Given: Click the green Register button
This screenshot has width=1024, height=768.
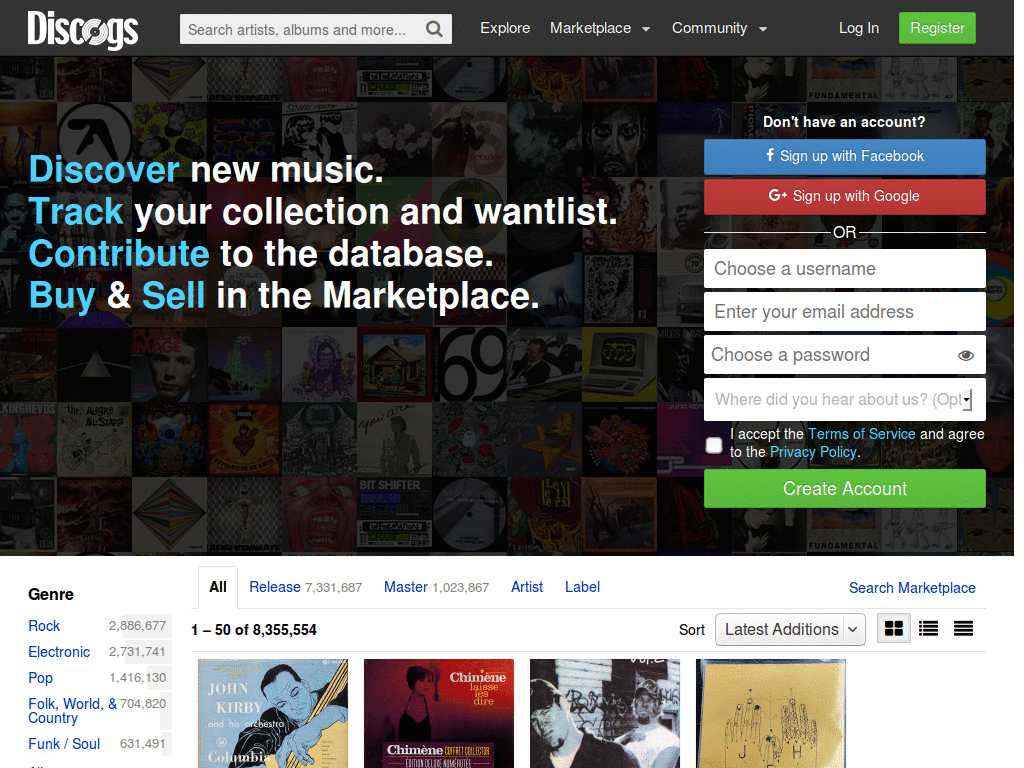Looking at the screenshot, I should click(937, 28).
